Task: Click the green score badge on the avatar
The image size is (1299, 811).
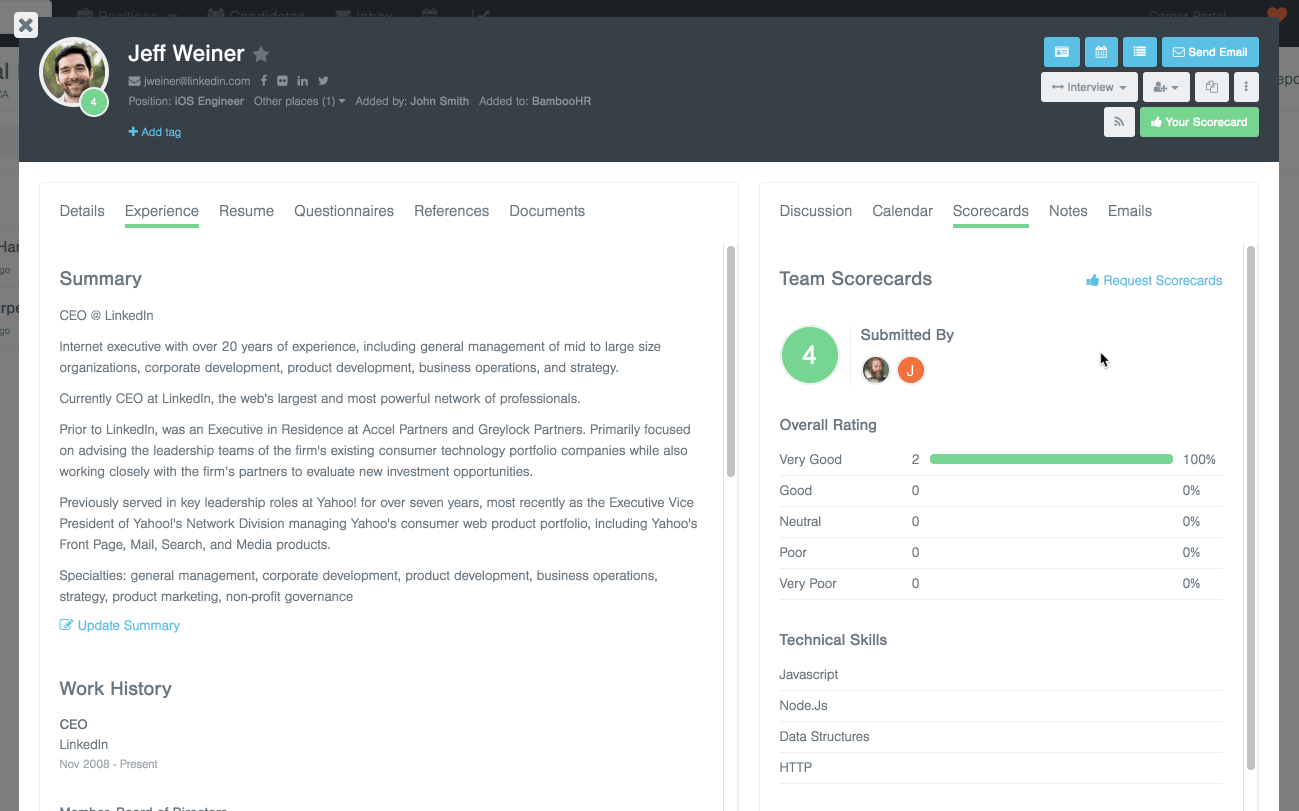Action: (94, 102)
